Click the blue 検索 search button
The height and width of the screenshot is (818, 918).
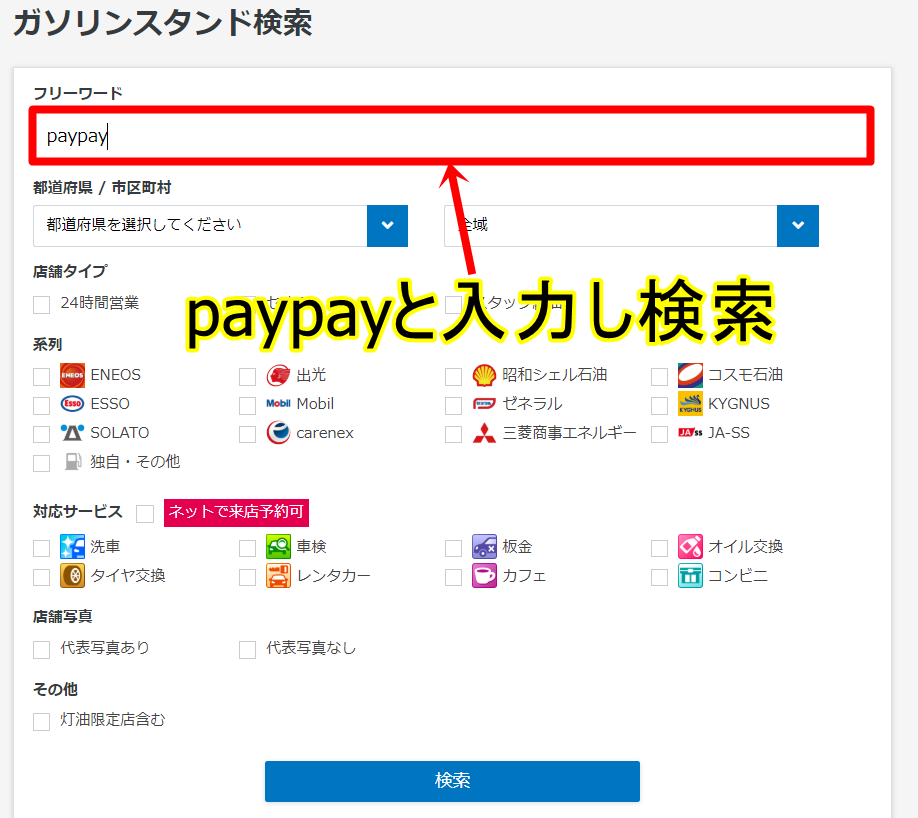coord(452,781)
